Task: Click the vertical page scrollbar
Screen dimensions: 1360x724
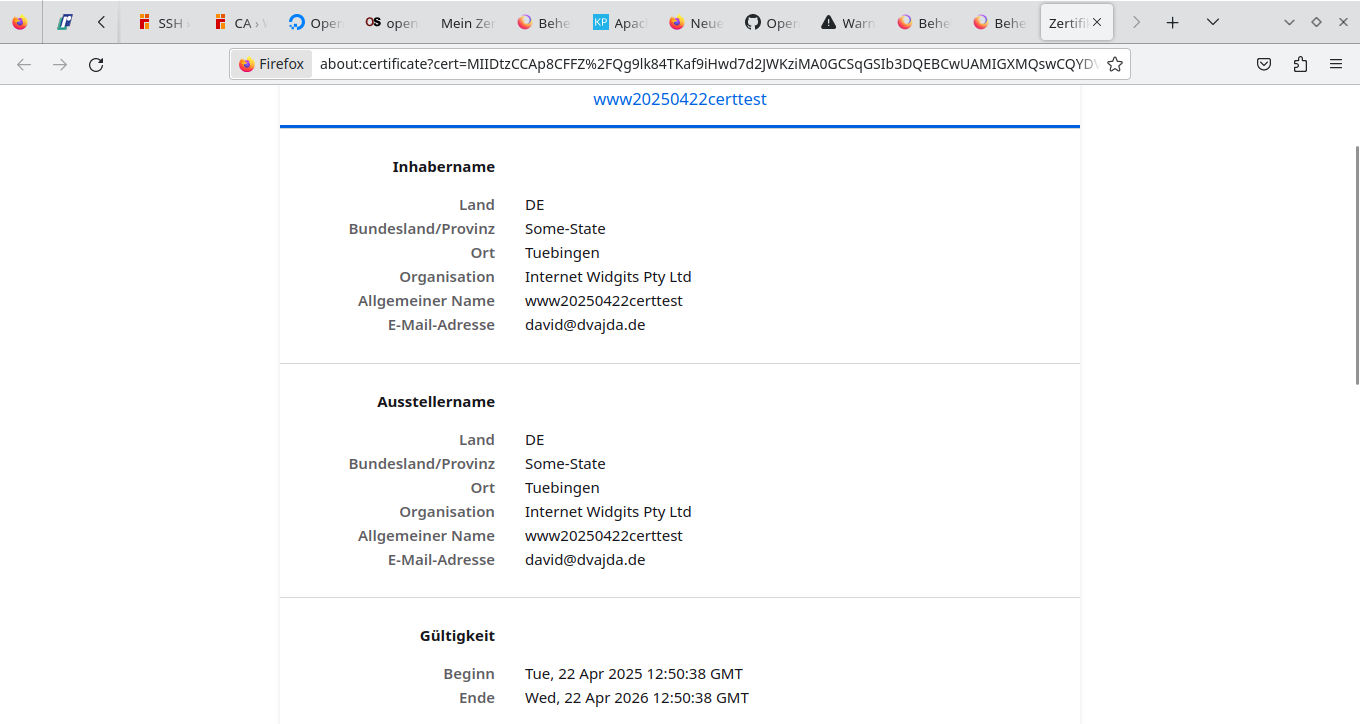Action: 1356,265
